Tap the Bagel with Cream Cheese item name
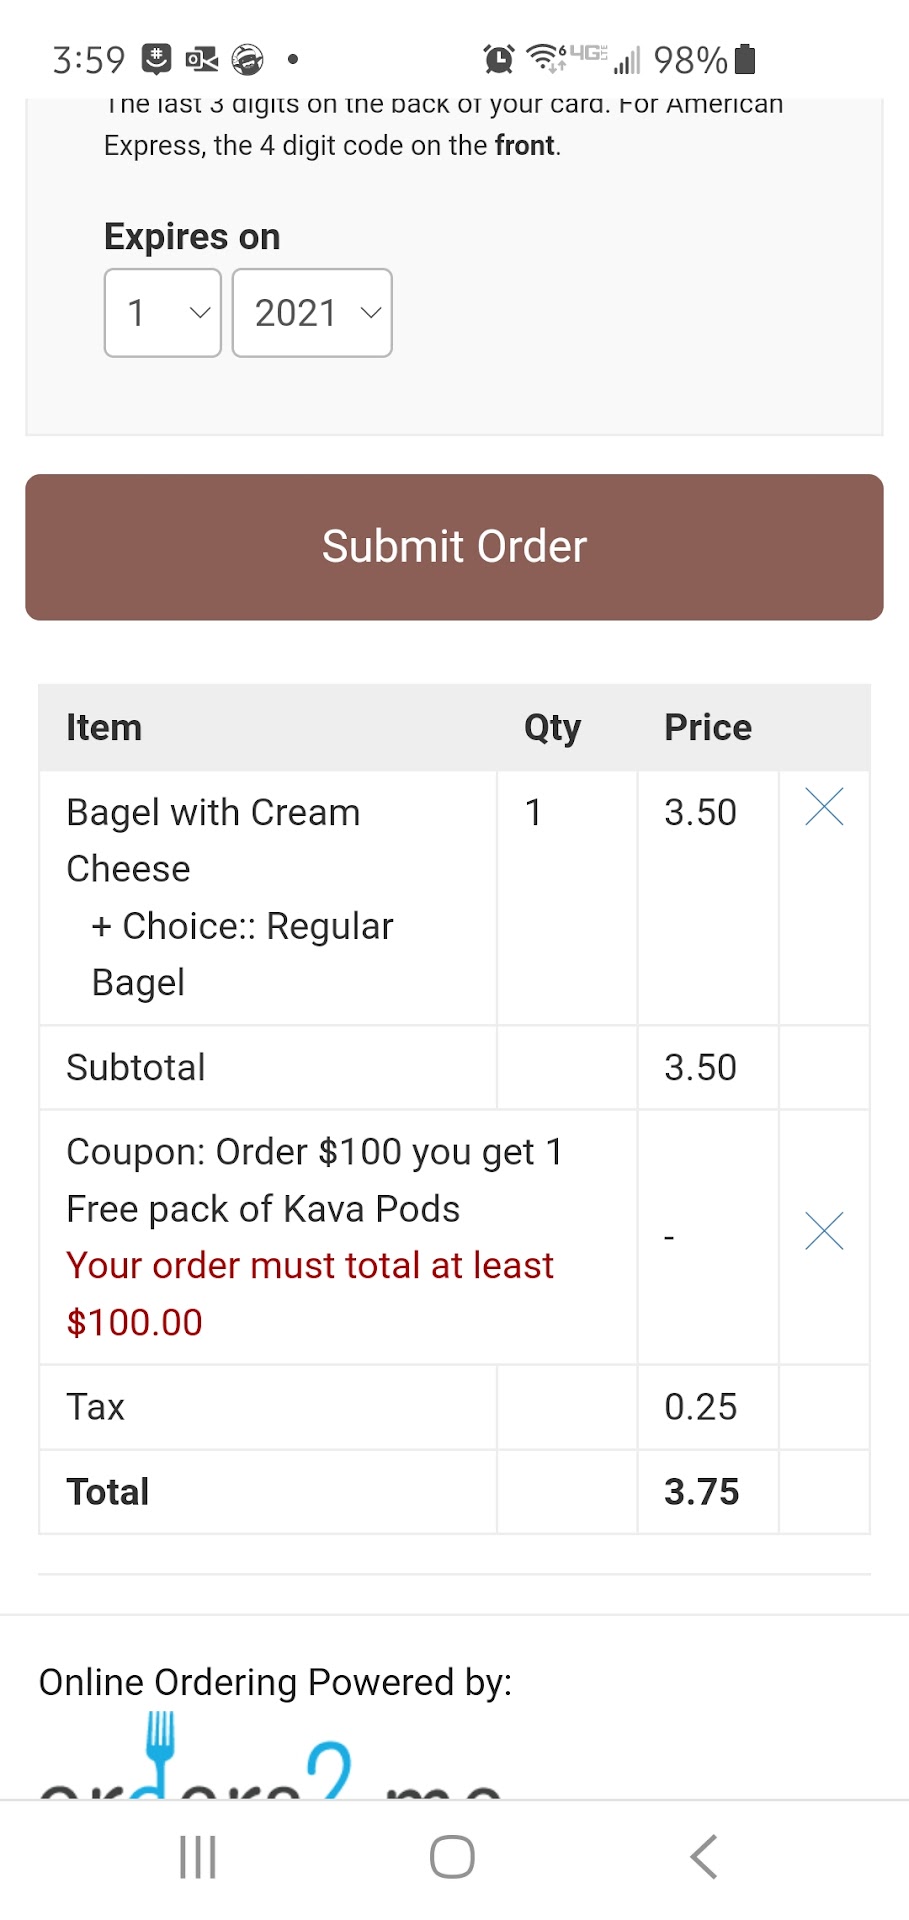 point(213,840)
